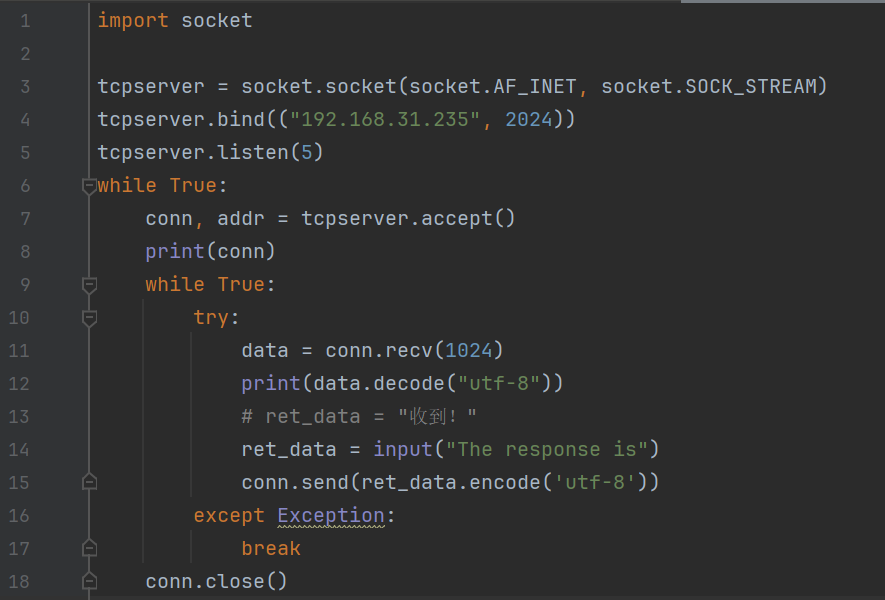Click the commented-out ret_data line
Screen dimensions: 885x600
[x=360, y=417]
